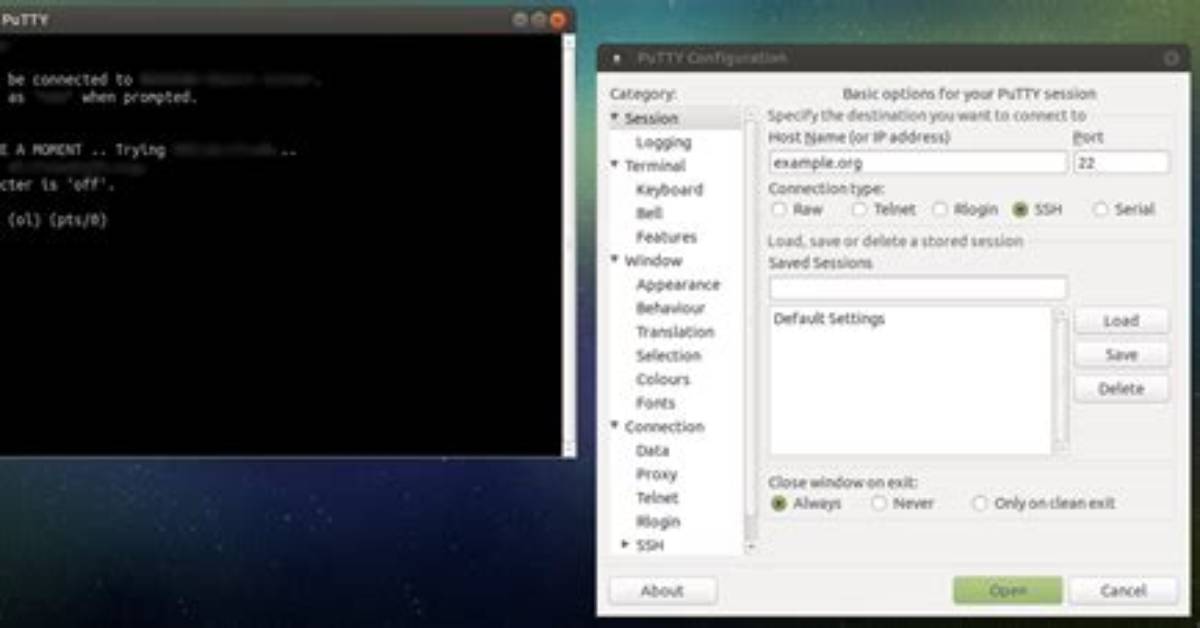Cancel the PuTTY Configuration dialog
Image resolution: width=1200 pixels, height=628 pixels.
(1123, 591)
